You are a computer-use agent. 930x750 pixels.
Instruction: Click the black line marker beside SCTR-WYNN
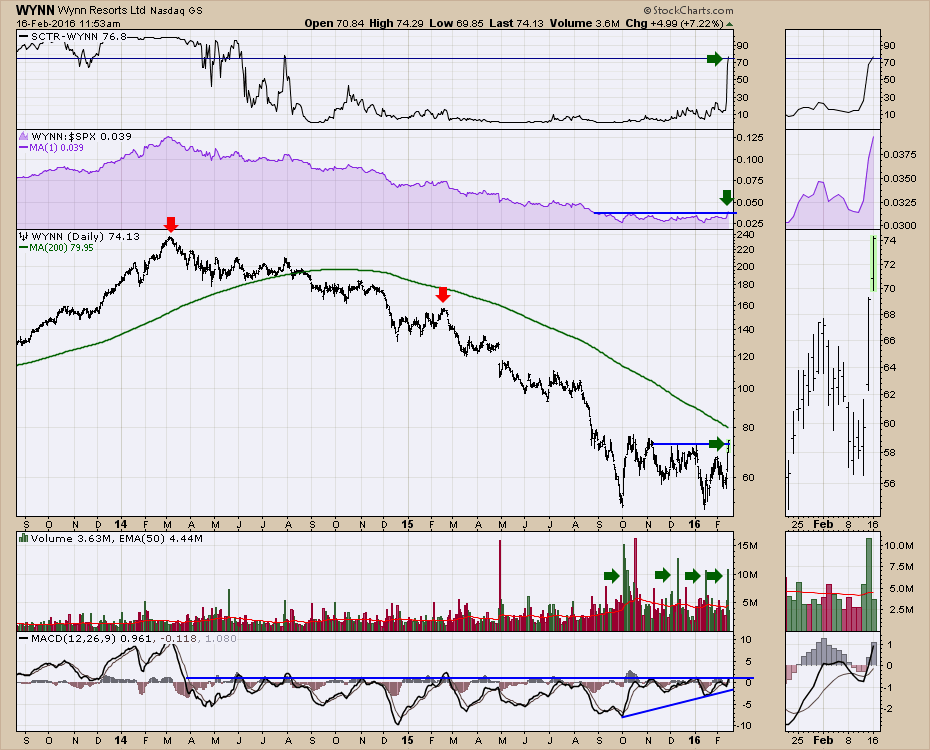tap(24, 37)
